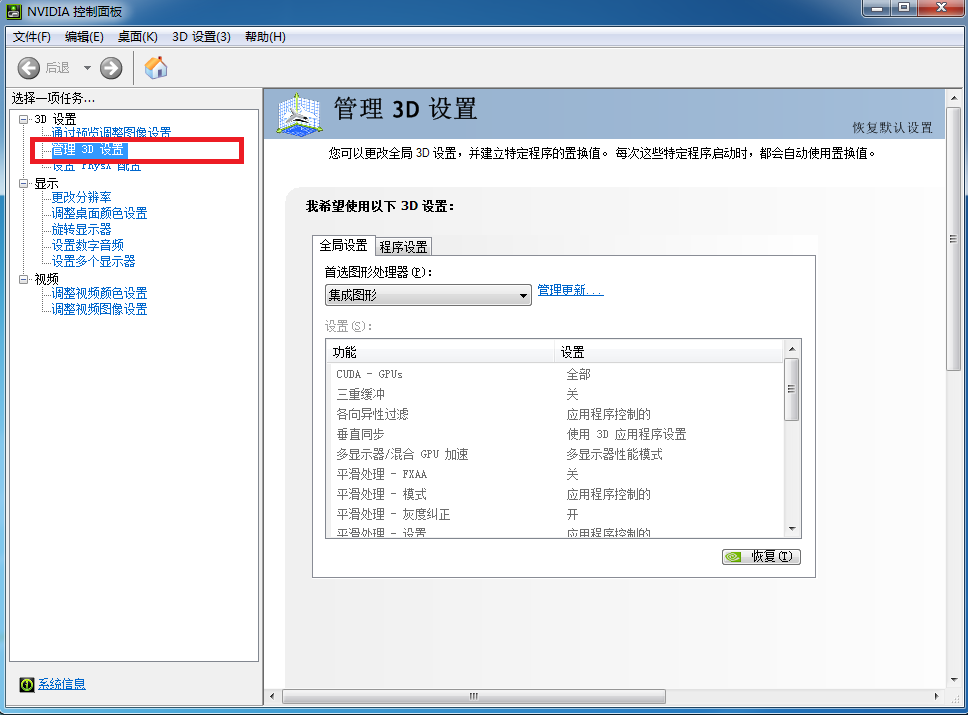Click the horizontal scrollbar left arrow
The image size is (968, 715).
[x=272, y=696]
